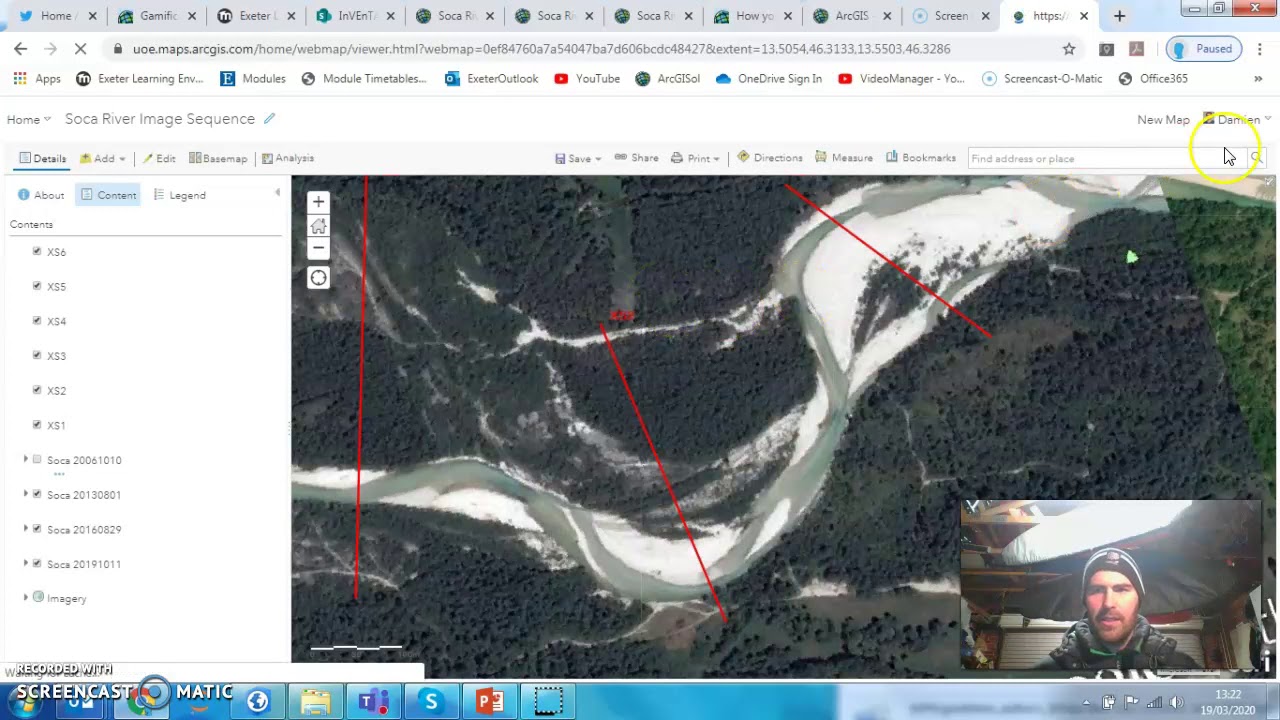This screenshot has height=720, width=1280.
Task: Toggle the Details panel
Action: pos(43,158)
